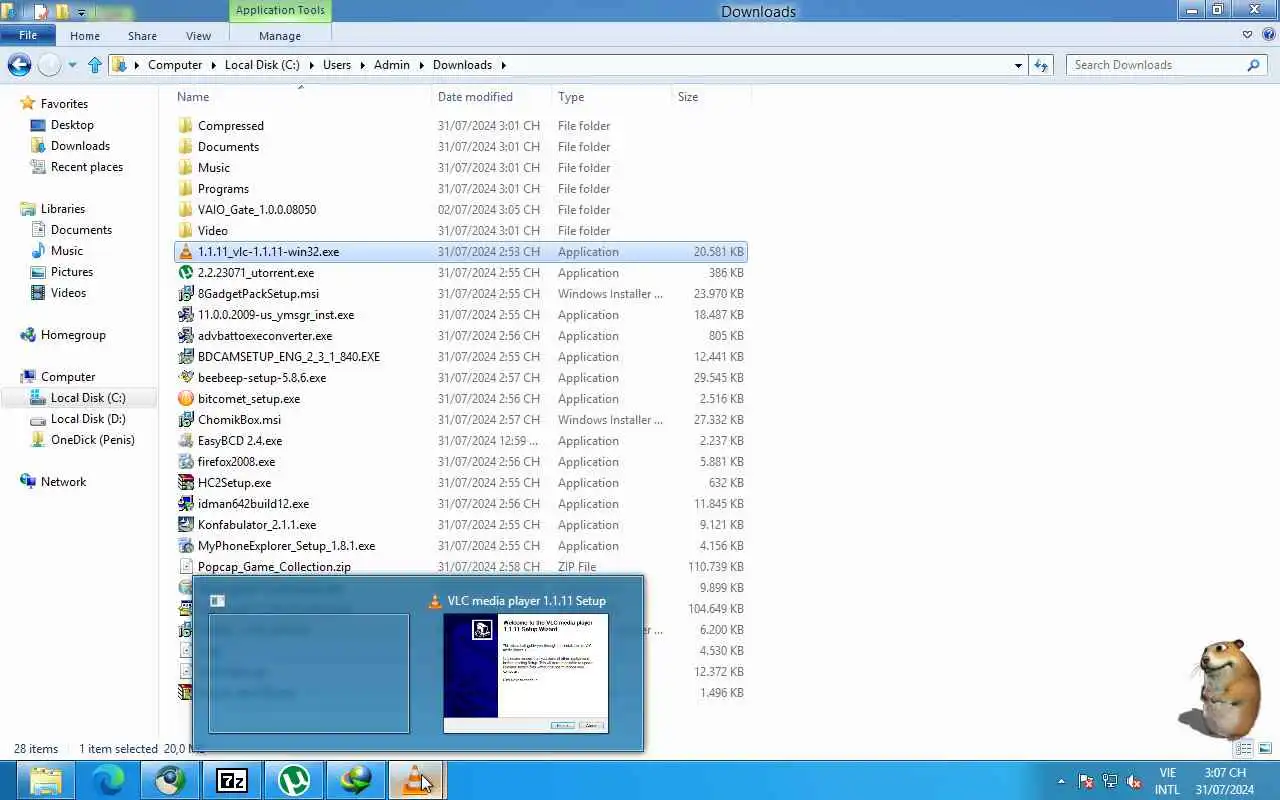Select the bitcomet_setup.exe orange icon

coord(185,399)
